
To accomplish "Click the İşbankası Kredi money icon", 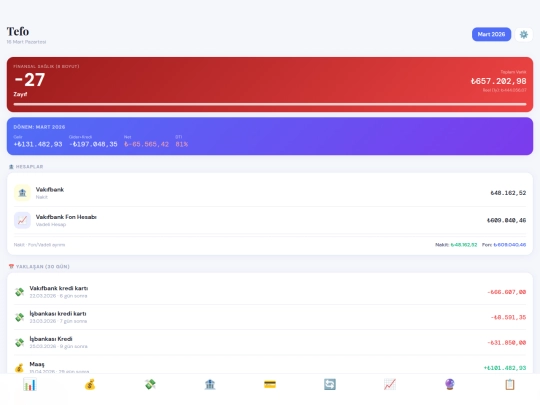I will 20,342.
